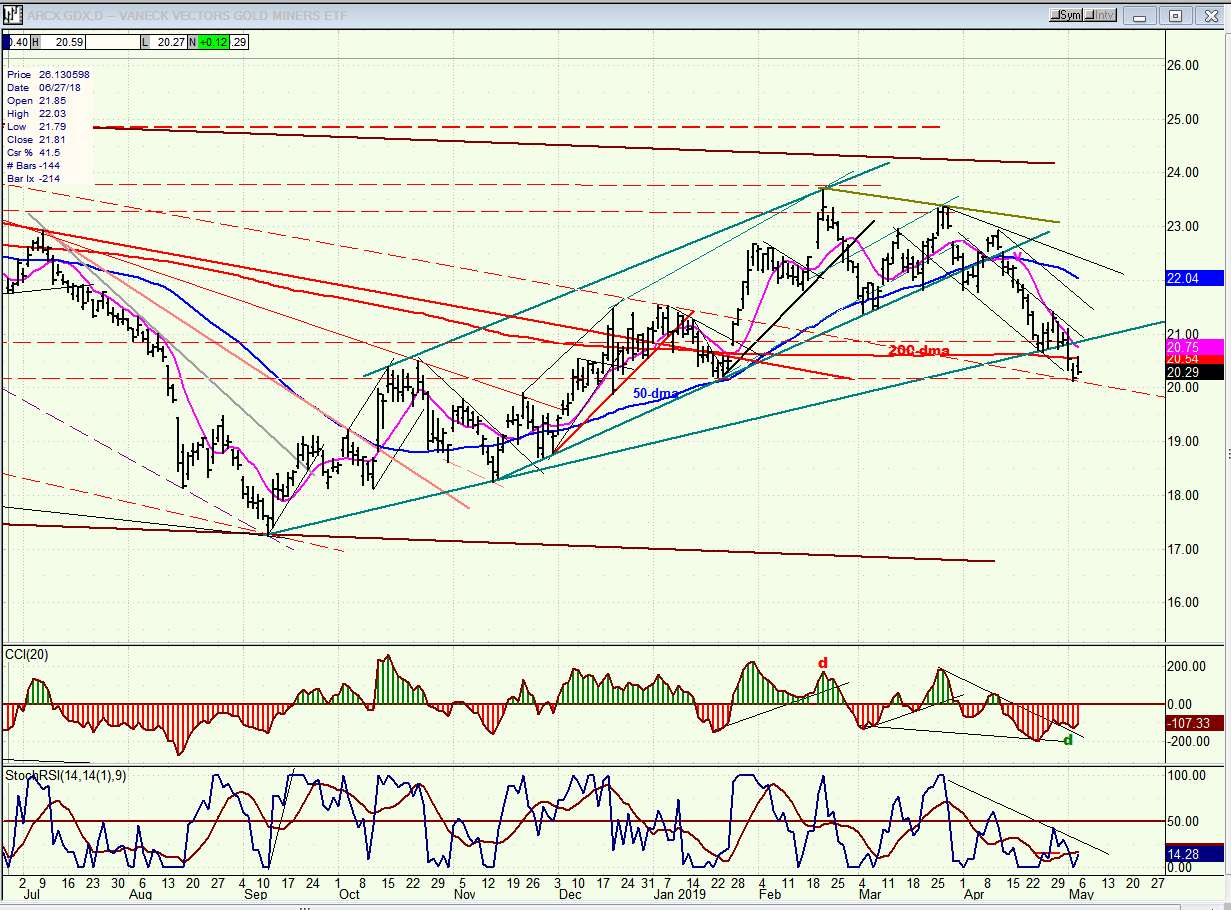Select the StochRSI(14,14(1),9) indicator title
Screen dimensions: 1231x910
65,775
